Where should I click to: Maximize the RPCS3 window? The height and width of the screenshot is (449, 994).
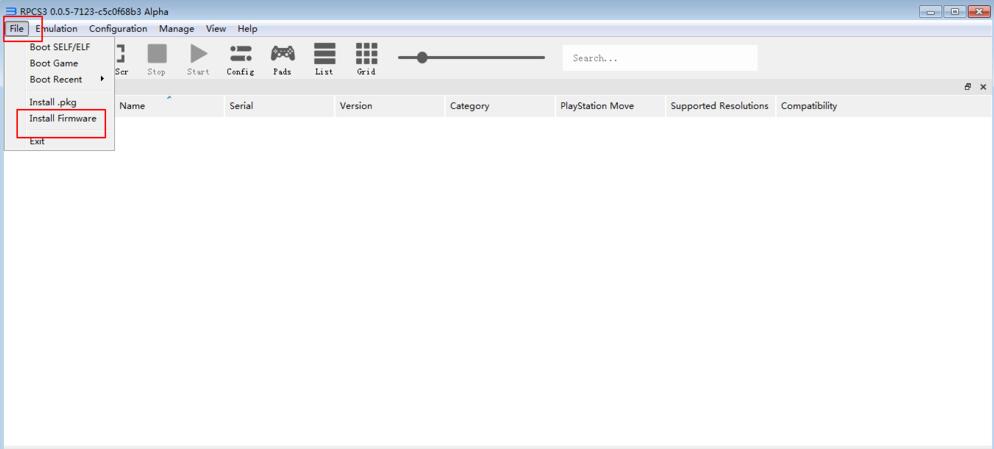(x=954, y=11)
